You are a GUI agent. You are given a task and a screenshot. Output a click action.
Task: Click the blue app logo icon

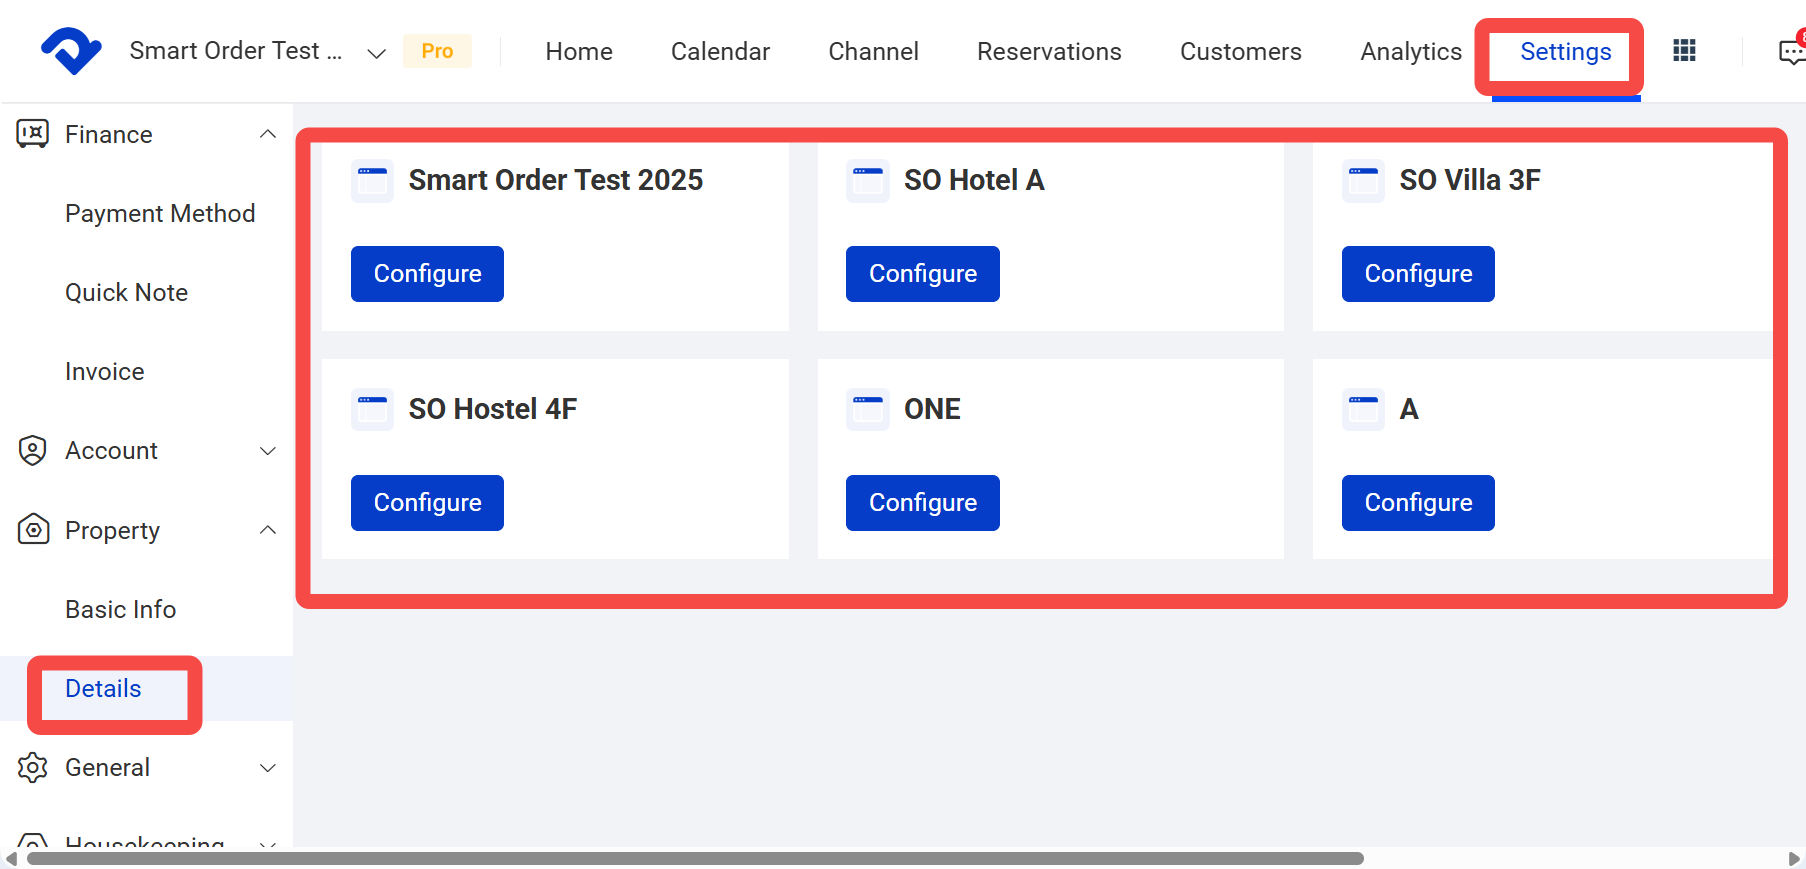coord(71,50)
